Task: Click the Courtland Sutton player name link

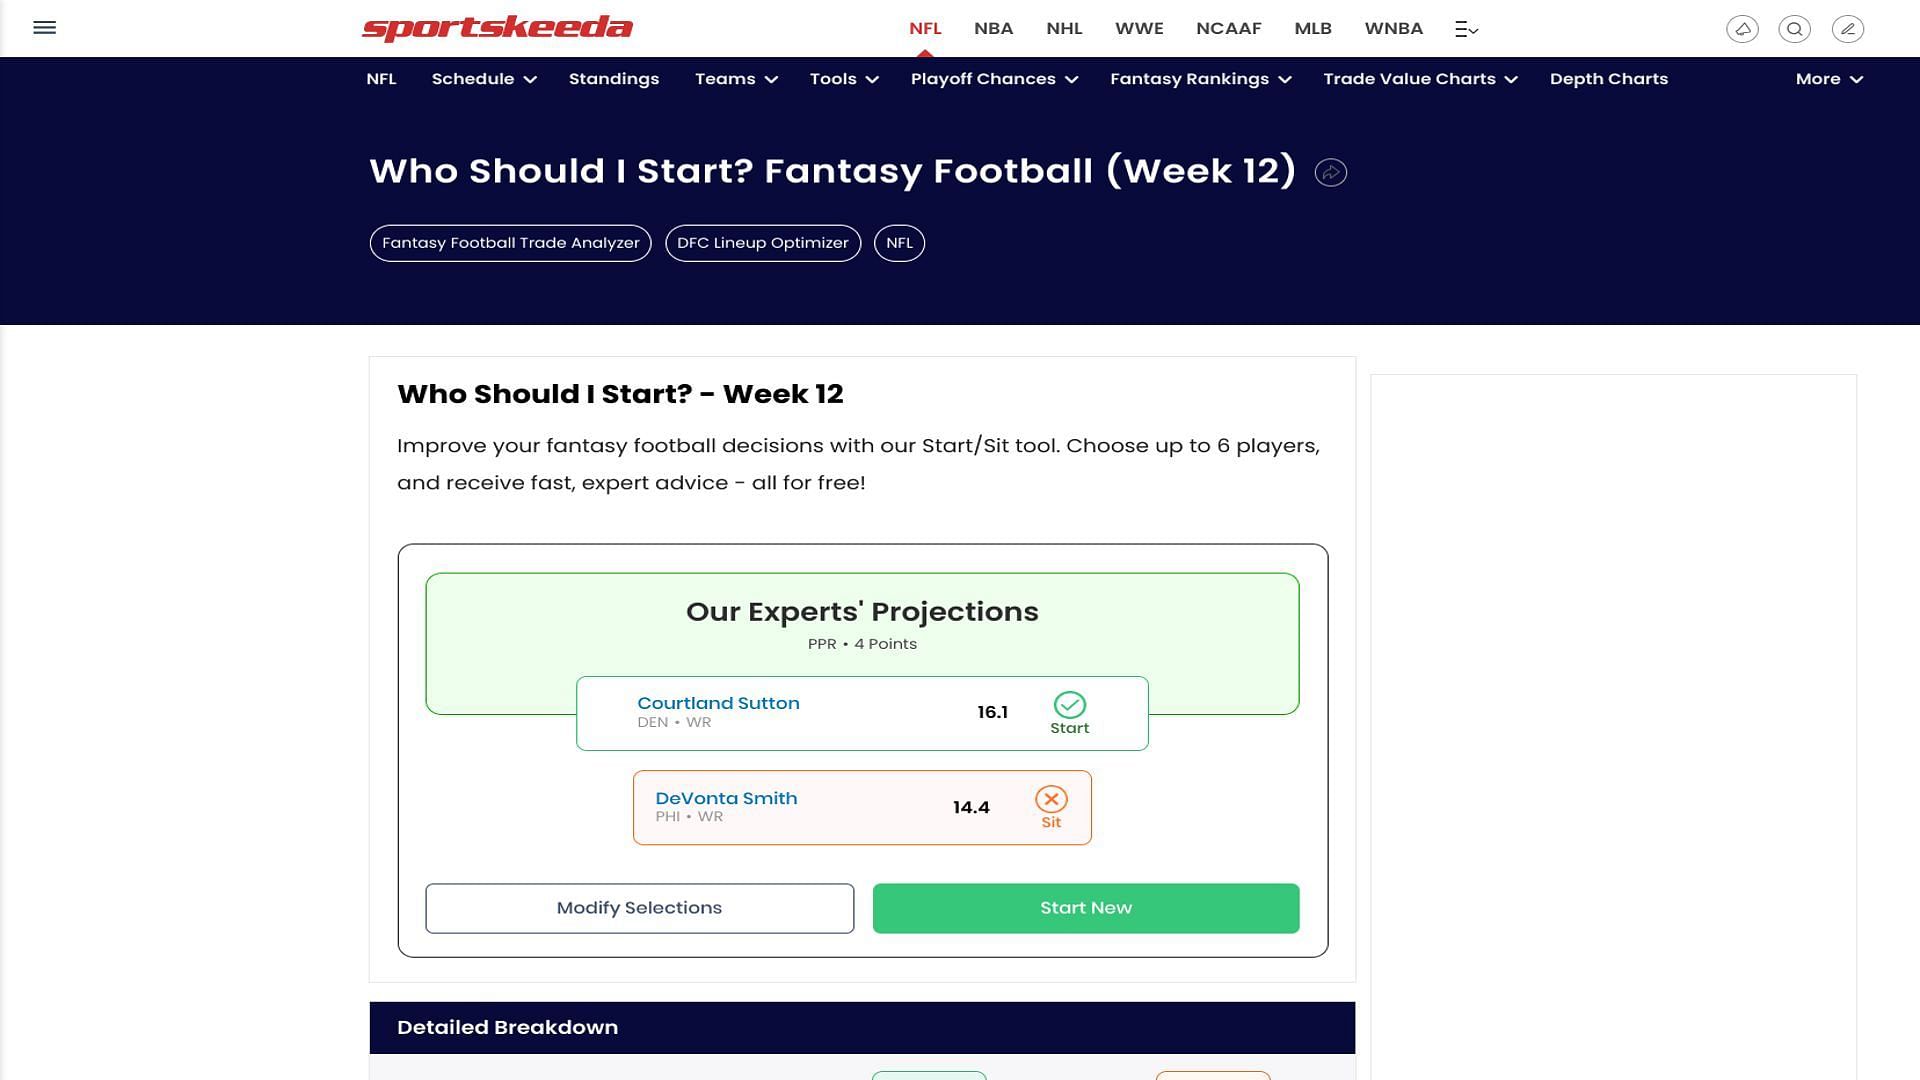Action: point(717,702)
